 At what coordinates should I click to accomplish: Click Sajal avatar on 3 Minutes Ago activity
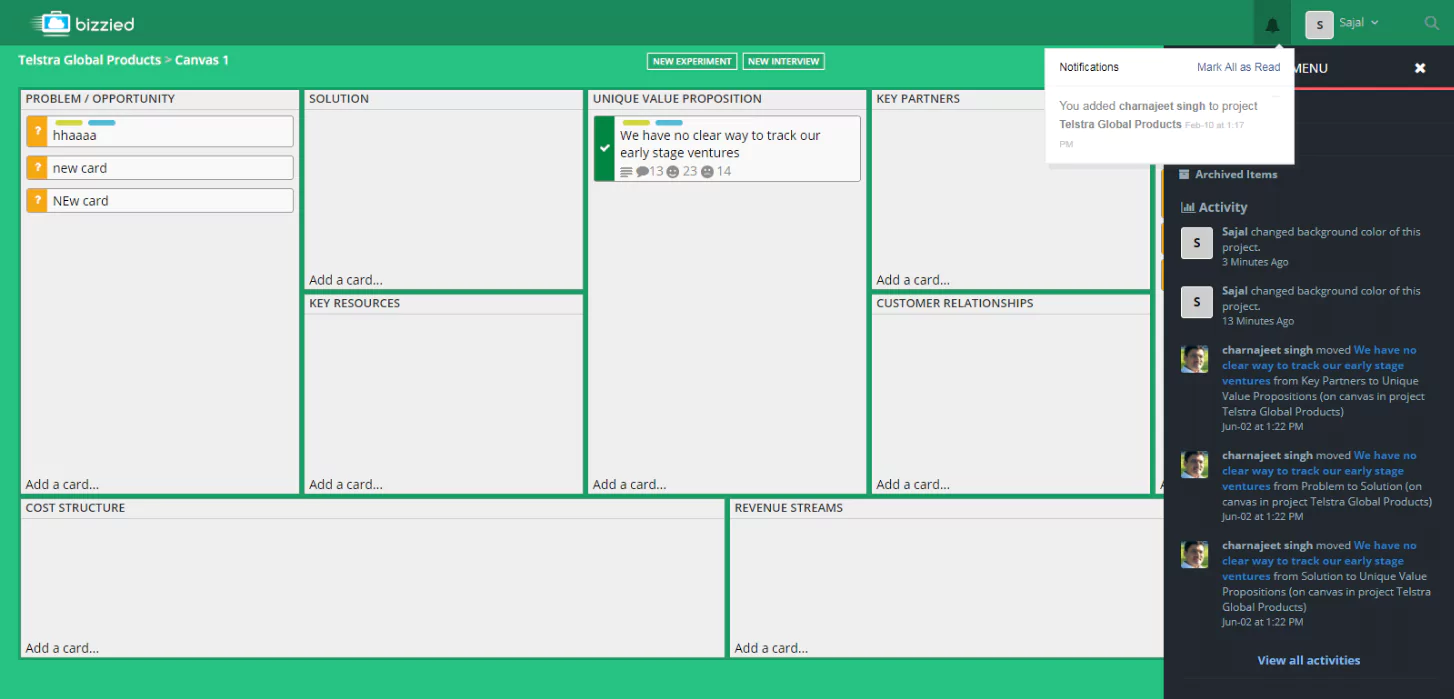coord(1197,243)
